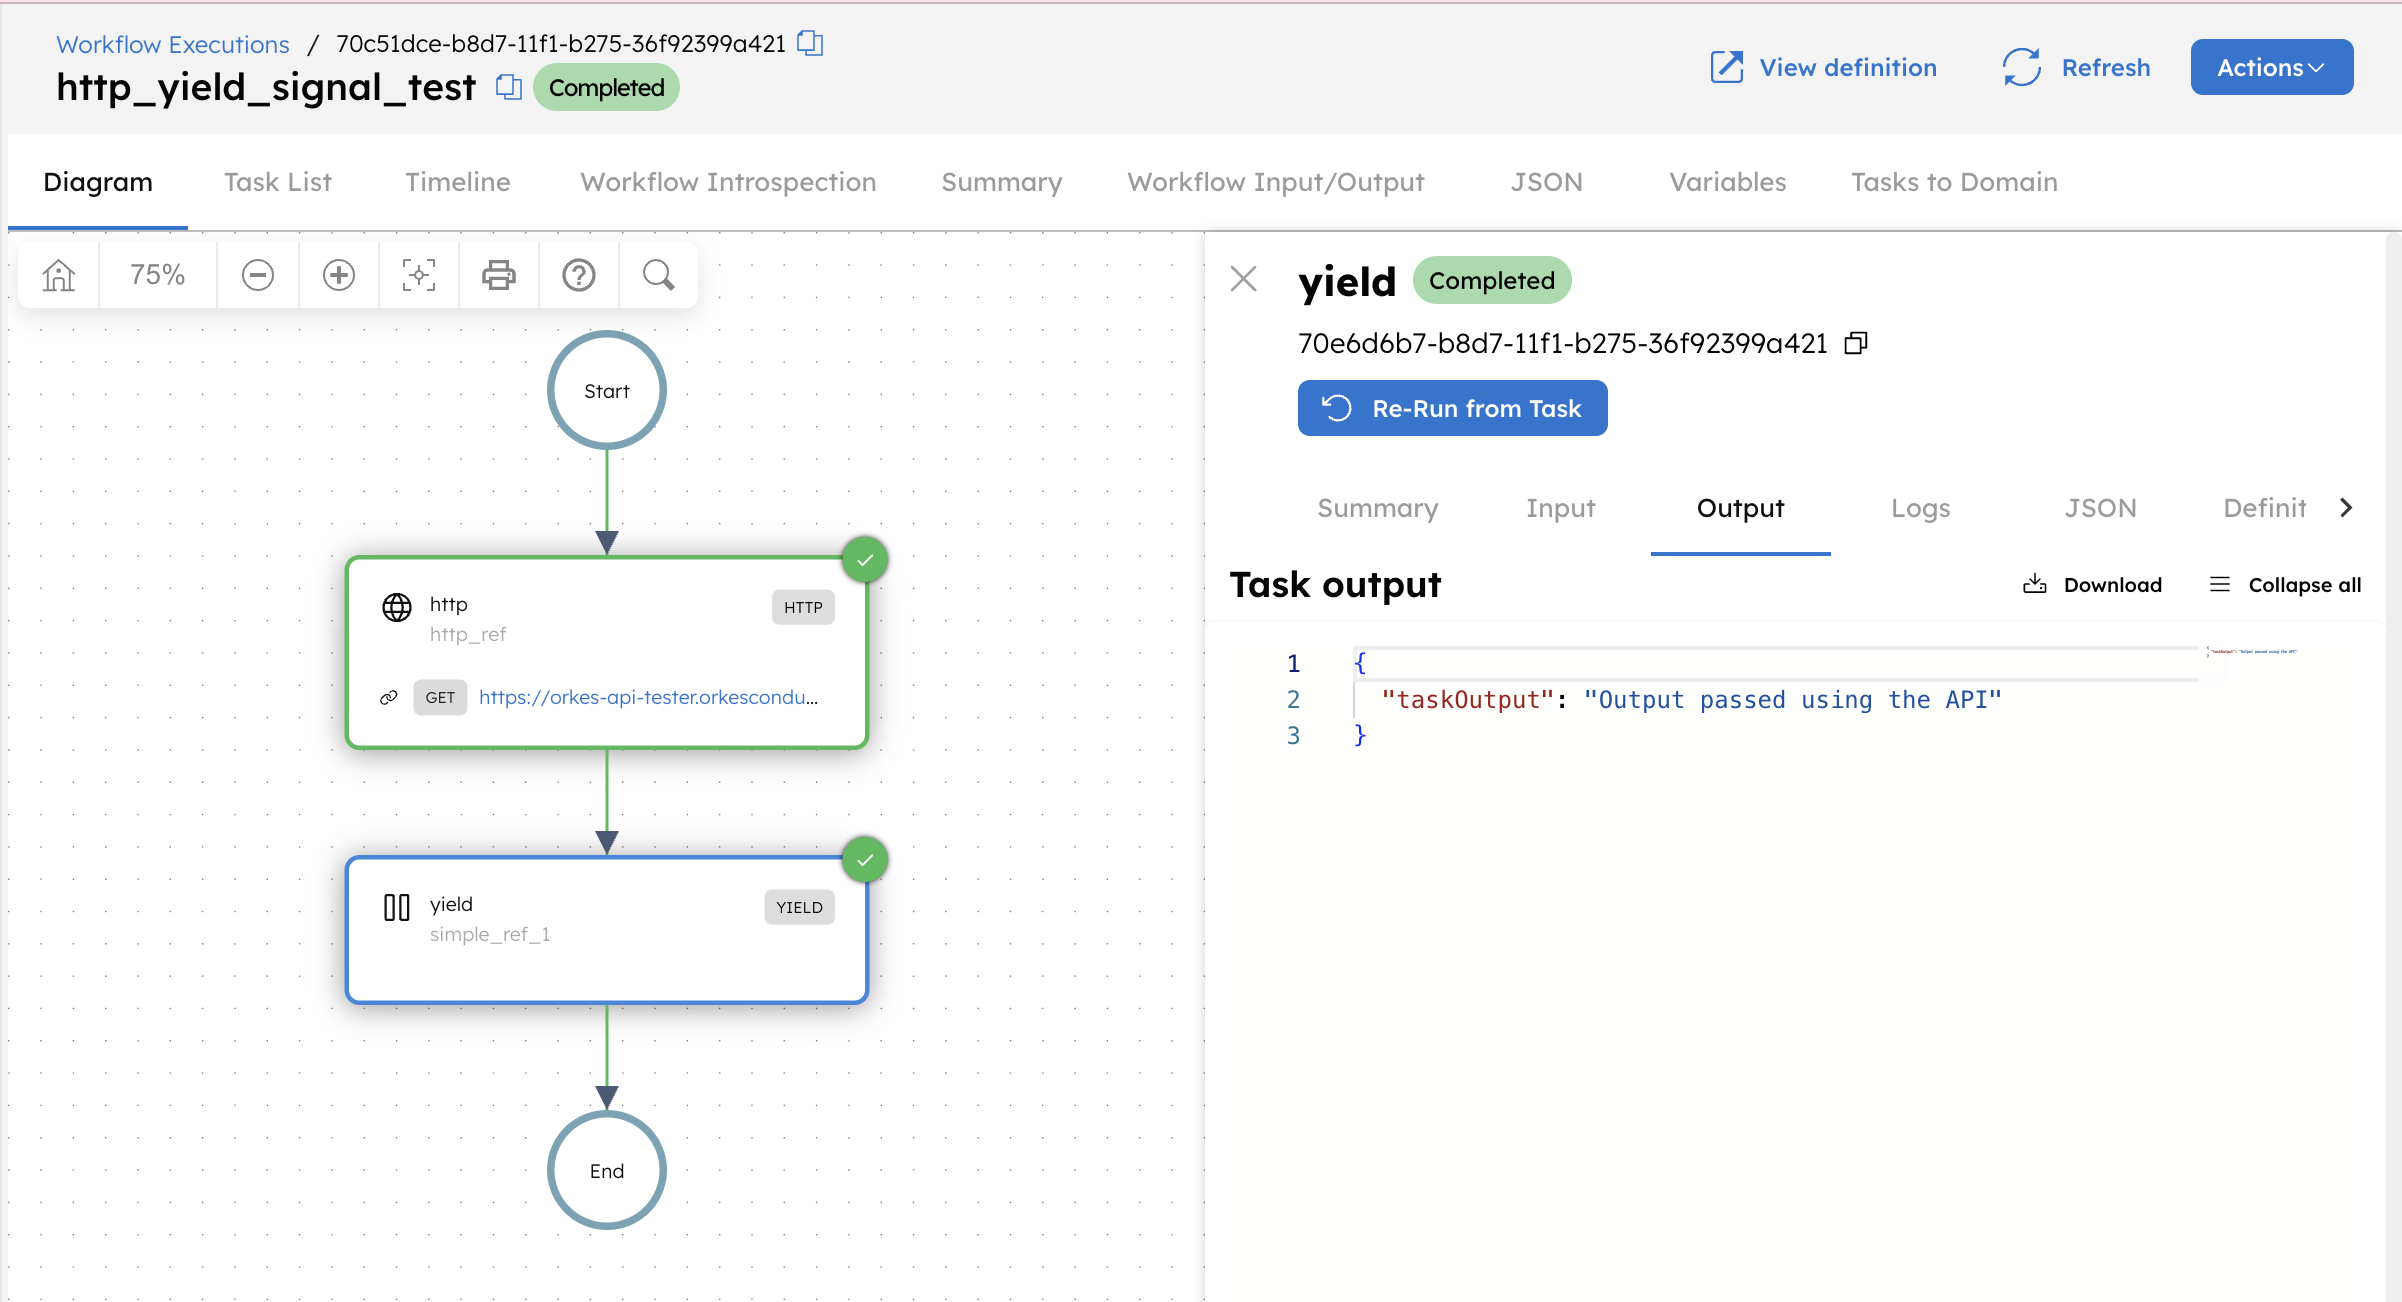The height and width of the screenshot is (1302, 2402).
Task: Switch to the Timeline tab
Action: click(x=458, y=182)
